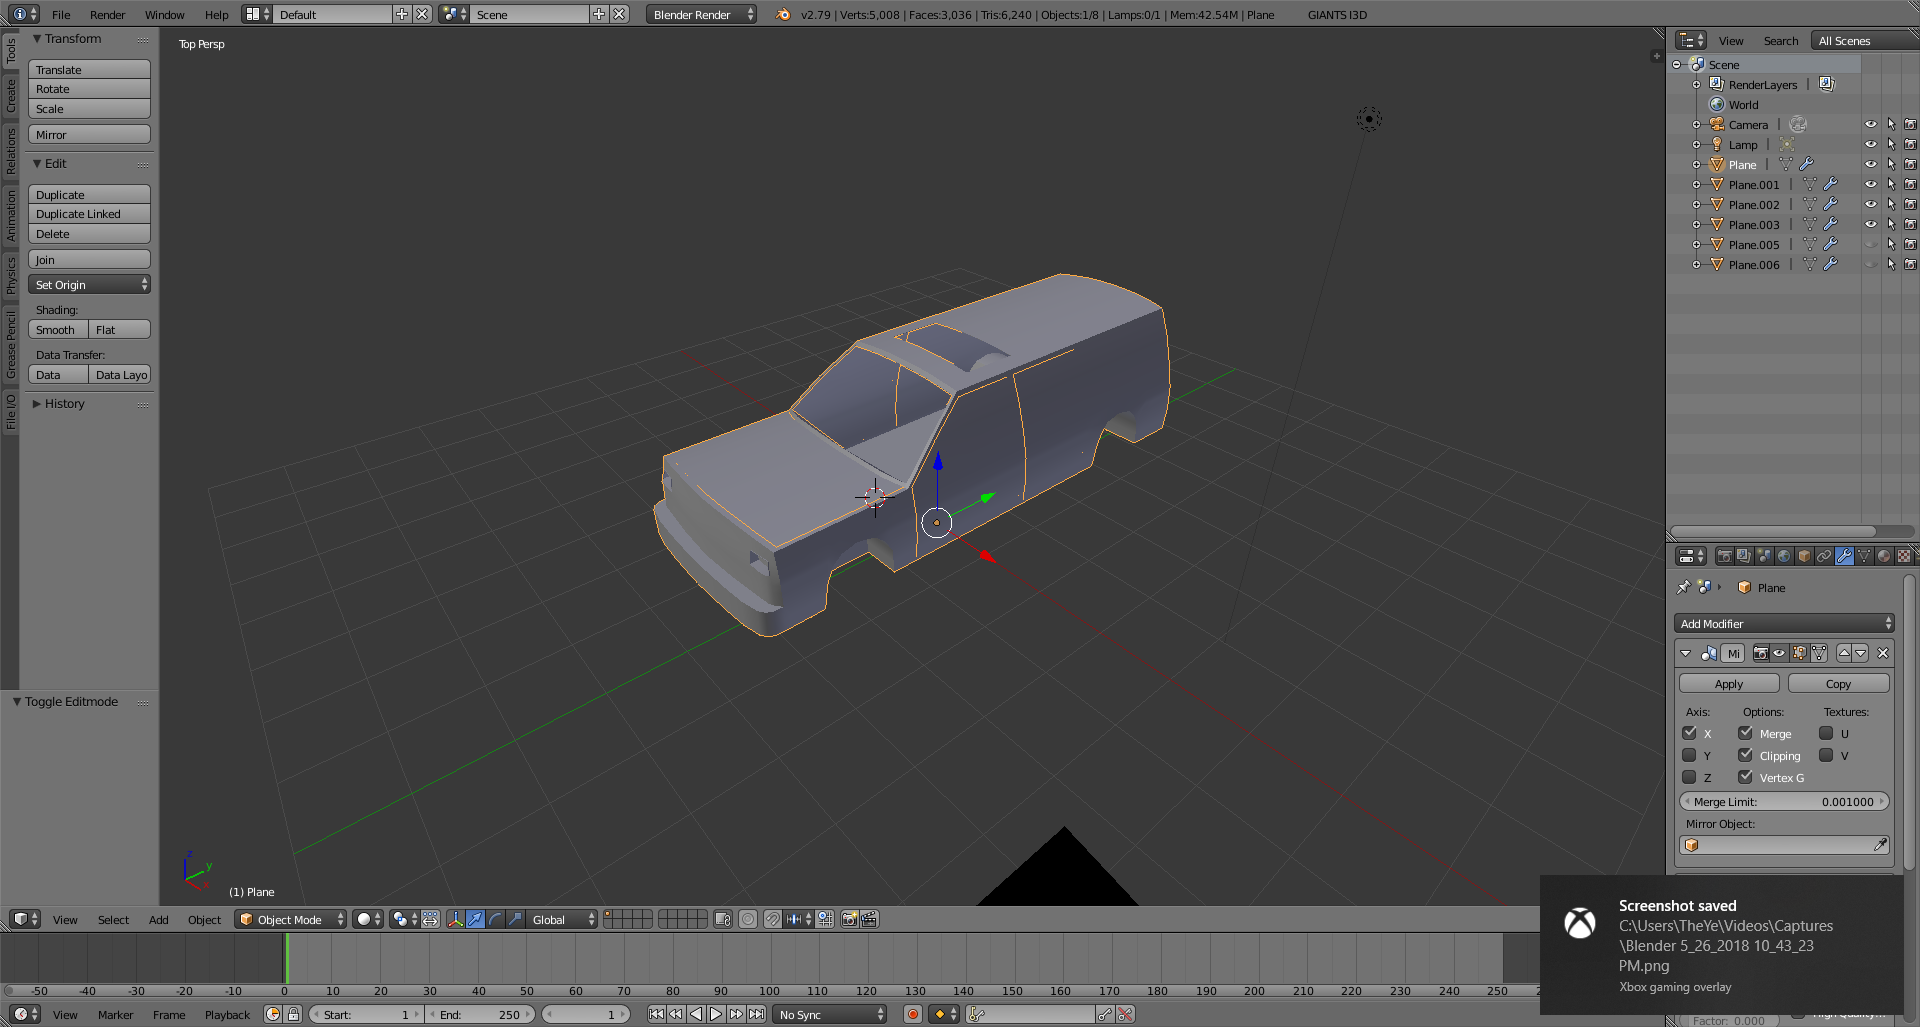Open the Add Modifier dropdown
This screenshot has width=1920, height=1027.
[x=1784, y=623]
